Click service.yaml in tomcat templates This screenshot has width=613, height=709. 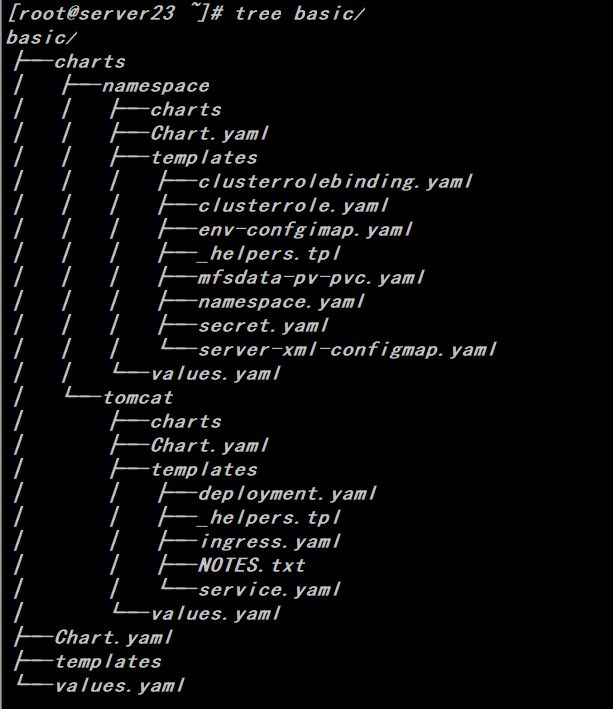(269, 589)
